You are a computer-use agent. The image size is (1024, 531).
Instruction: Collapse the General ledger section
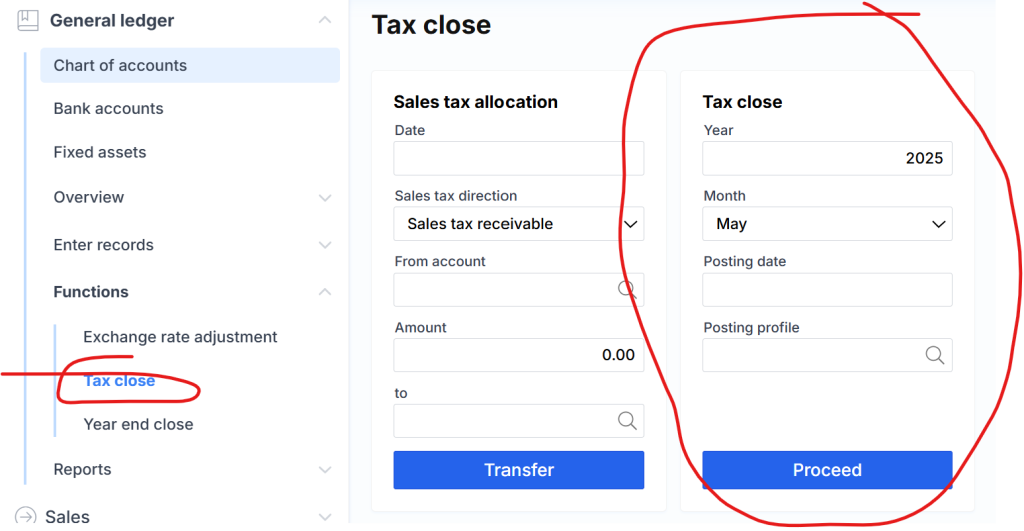click(x=324, y=20)
